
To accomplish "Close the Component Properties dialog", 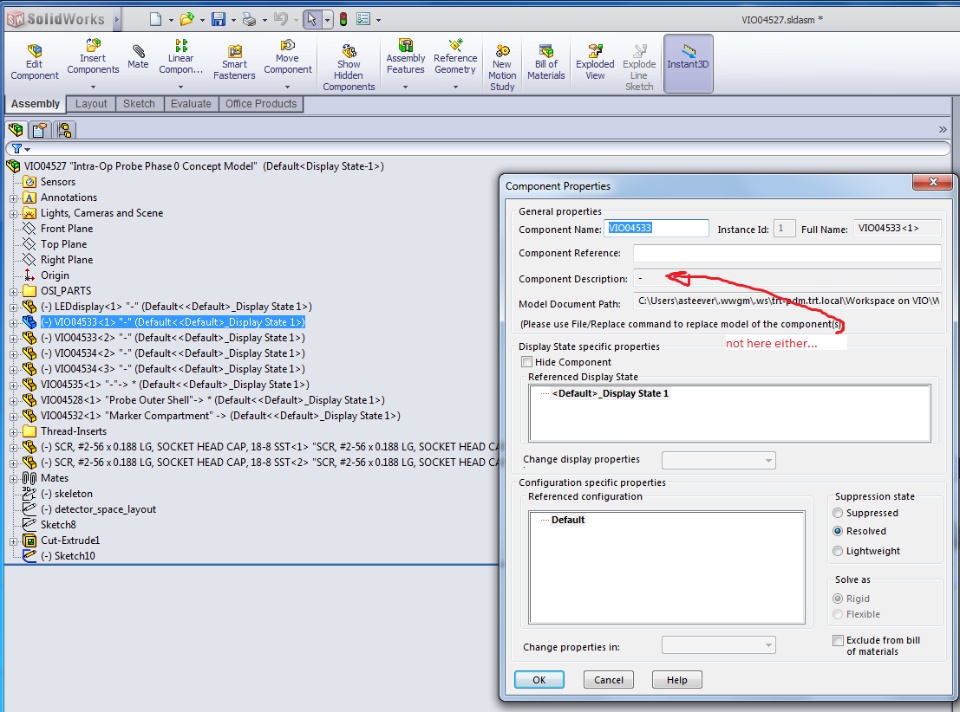I will [932, 182].
